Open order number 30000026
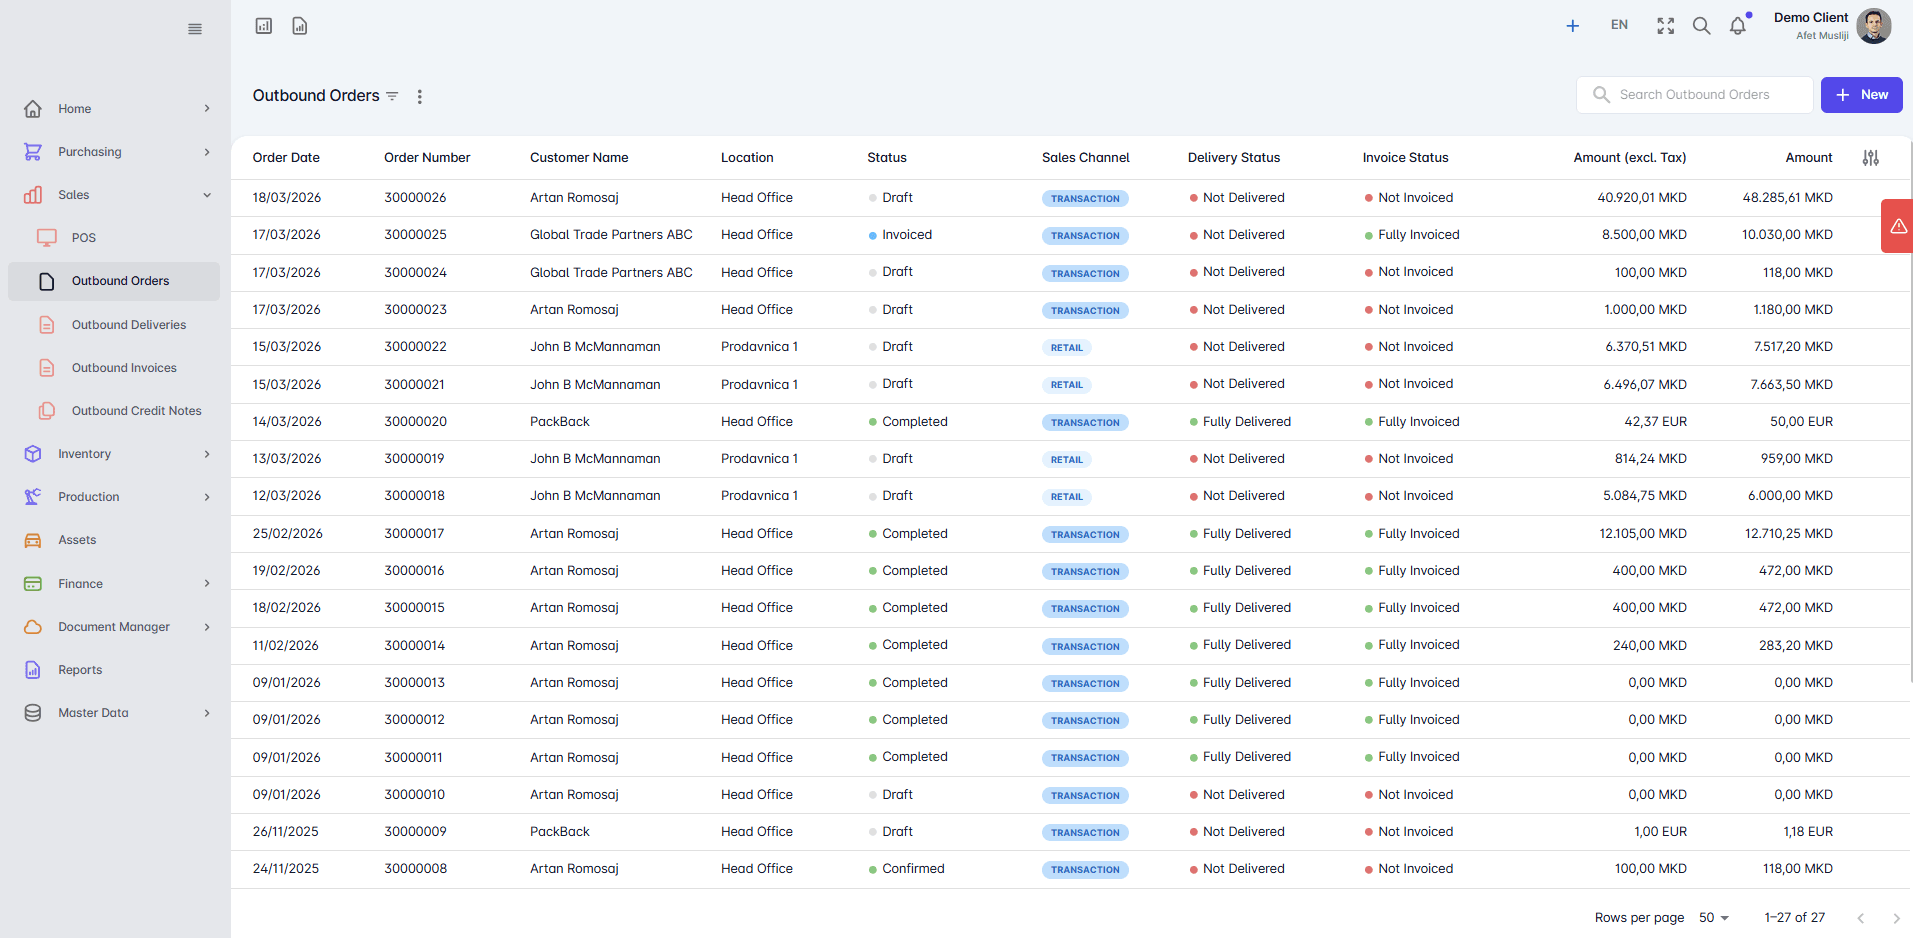This screenshot has height=938, width=1913. pyautogui.click(x=415, y=198)
